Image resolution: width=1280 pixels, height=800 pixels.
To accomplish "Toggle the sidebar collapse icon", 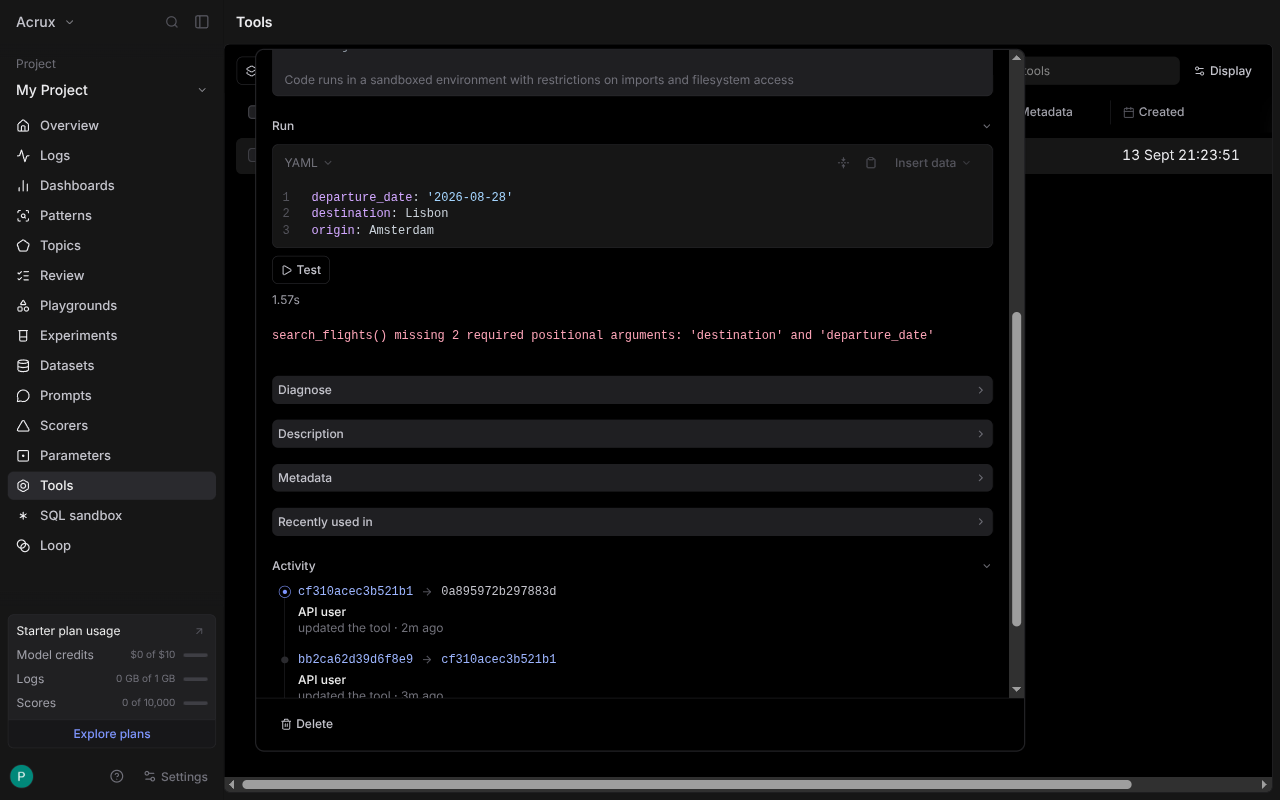I will [202, 22].
